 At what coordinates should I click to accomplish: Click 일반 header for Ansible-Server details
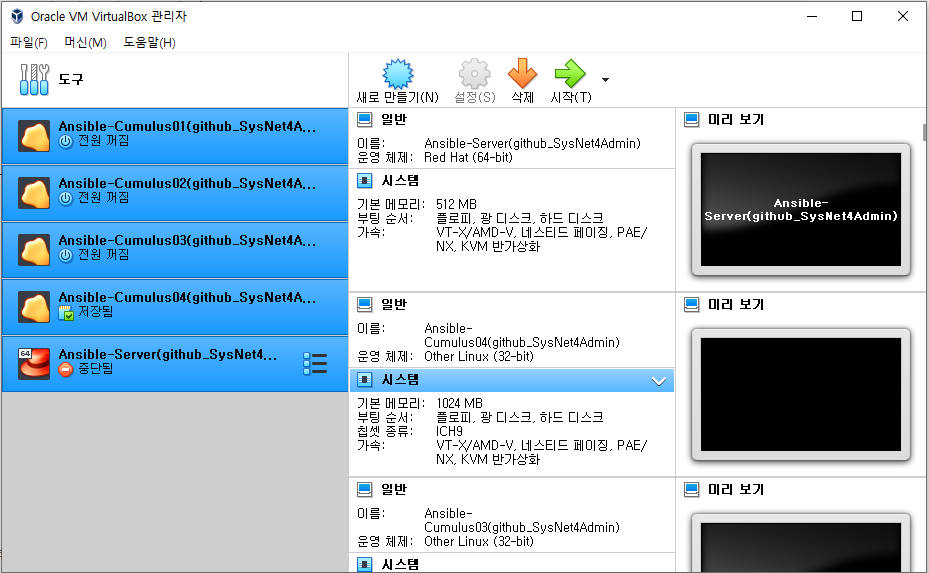pos(394,120)
